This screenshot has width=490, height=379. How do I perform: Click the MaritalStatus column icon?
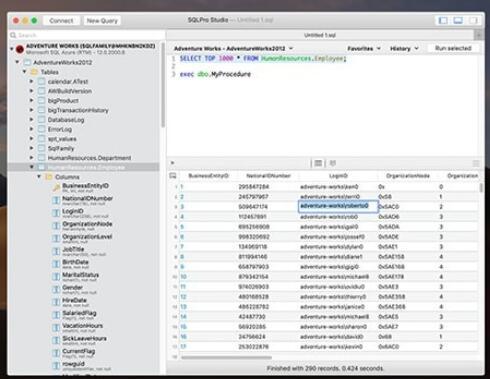[56, 276]
